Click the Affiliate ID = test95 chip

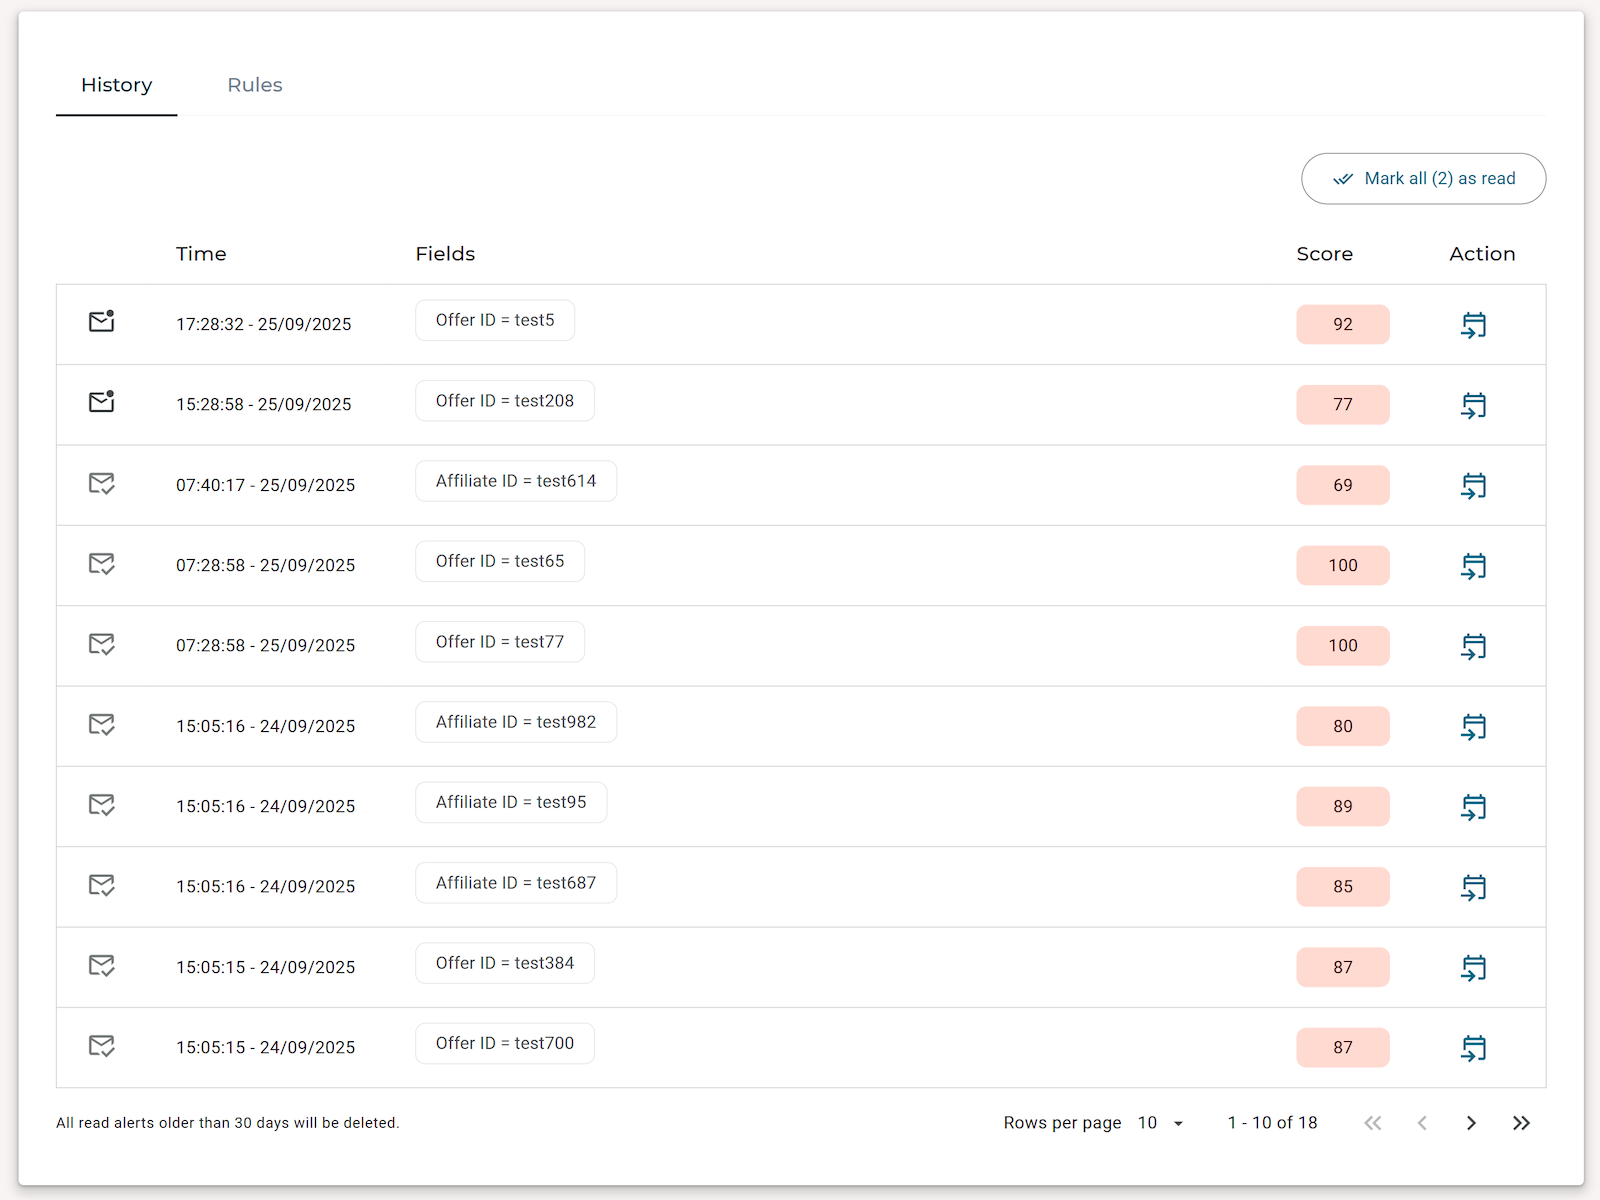(x=510, y=803)
